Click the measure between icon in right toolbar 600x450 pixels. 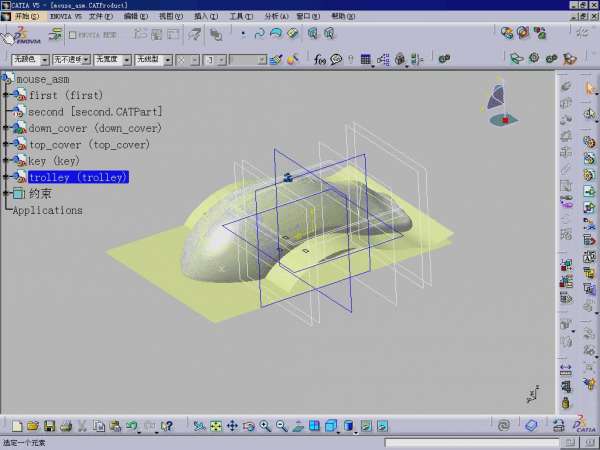pyautogui.click(x=566, y=370)
